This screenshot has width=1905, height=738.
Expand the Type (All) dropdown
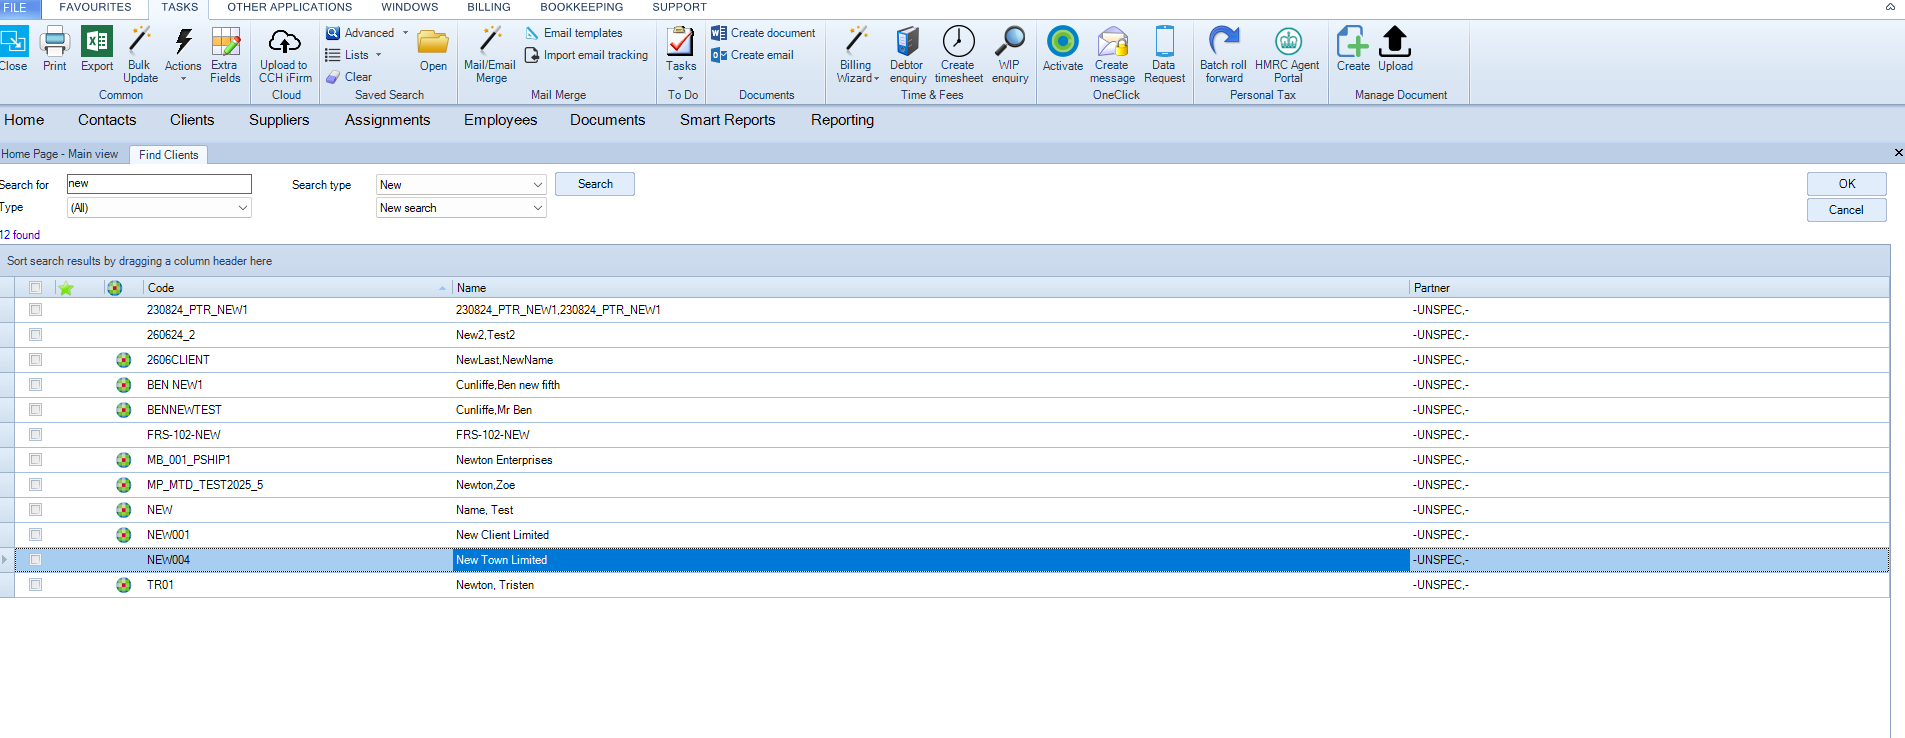pos(242,208)
